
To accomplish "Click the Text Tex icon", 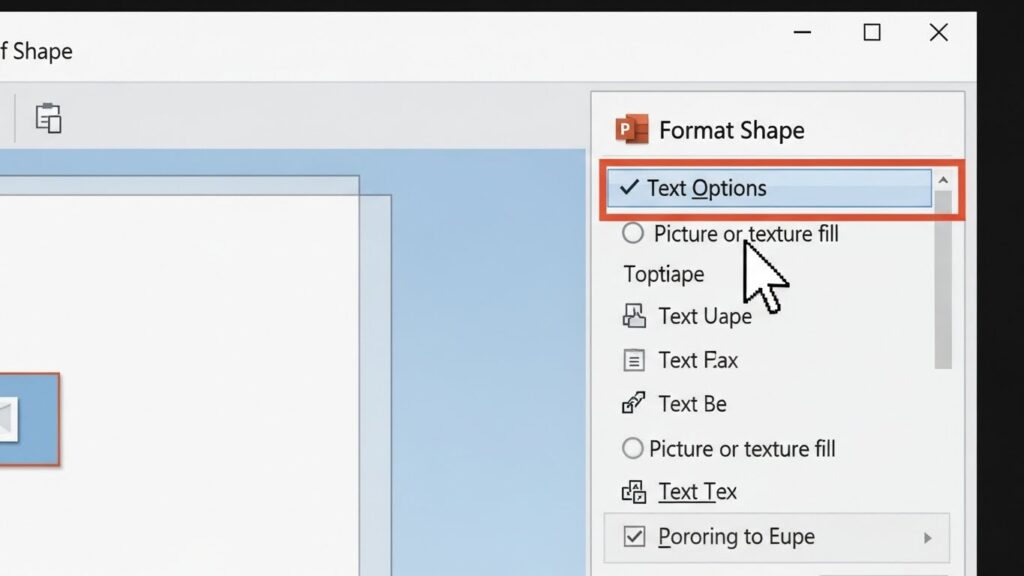I will (635, 492).
